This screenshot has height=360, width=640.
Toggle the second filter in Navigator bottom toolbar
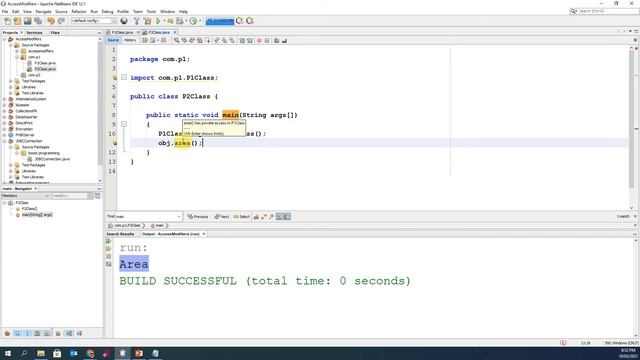[18, 333]
